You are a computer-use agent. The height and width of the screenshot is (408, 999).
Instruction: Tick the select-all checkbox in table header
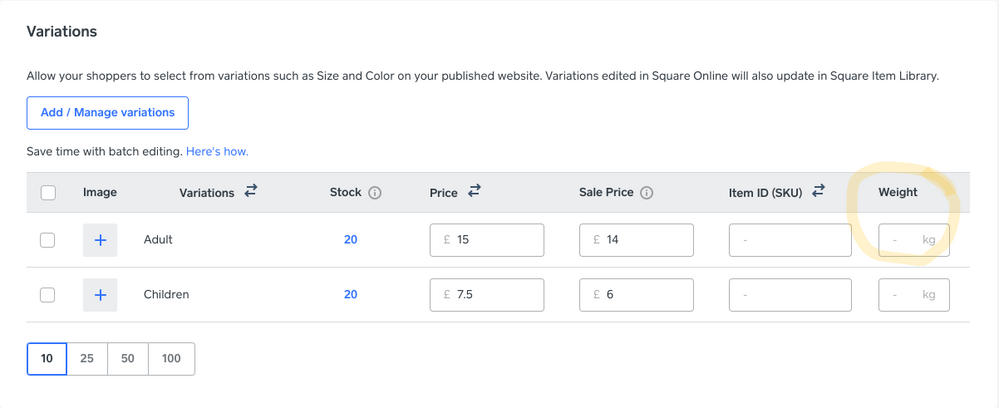[48, 193]
